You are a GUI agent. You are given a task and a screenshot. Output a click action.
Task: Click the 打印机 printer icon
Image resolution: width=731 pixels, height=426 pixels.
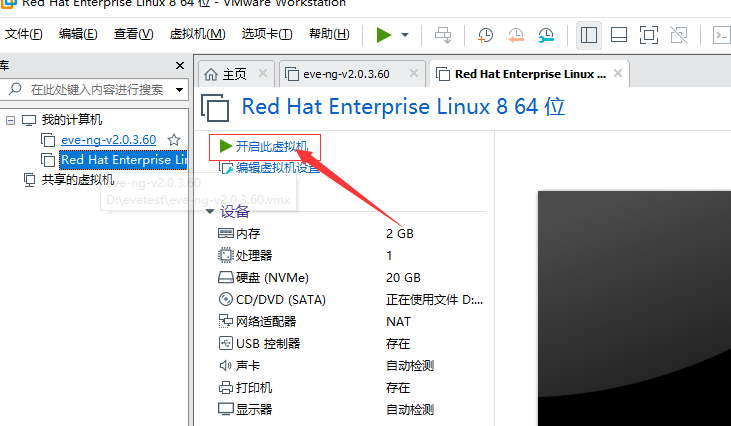point(226,387)
